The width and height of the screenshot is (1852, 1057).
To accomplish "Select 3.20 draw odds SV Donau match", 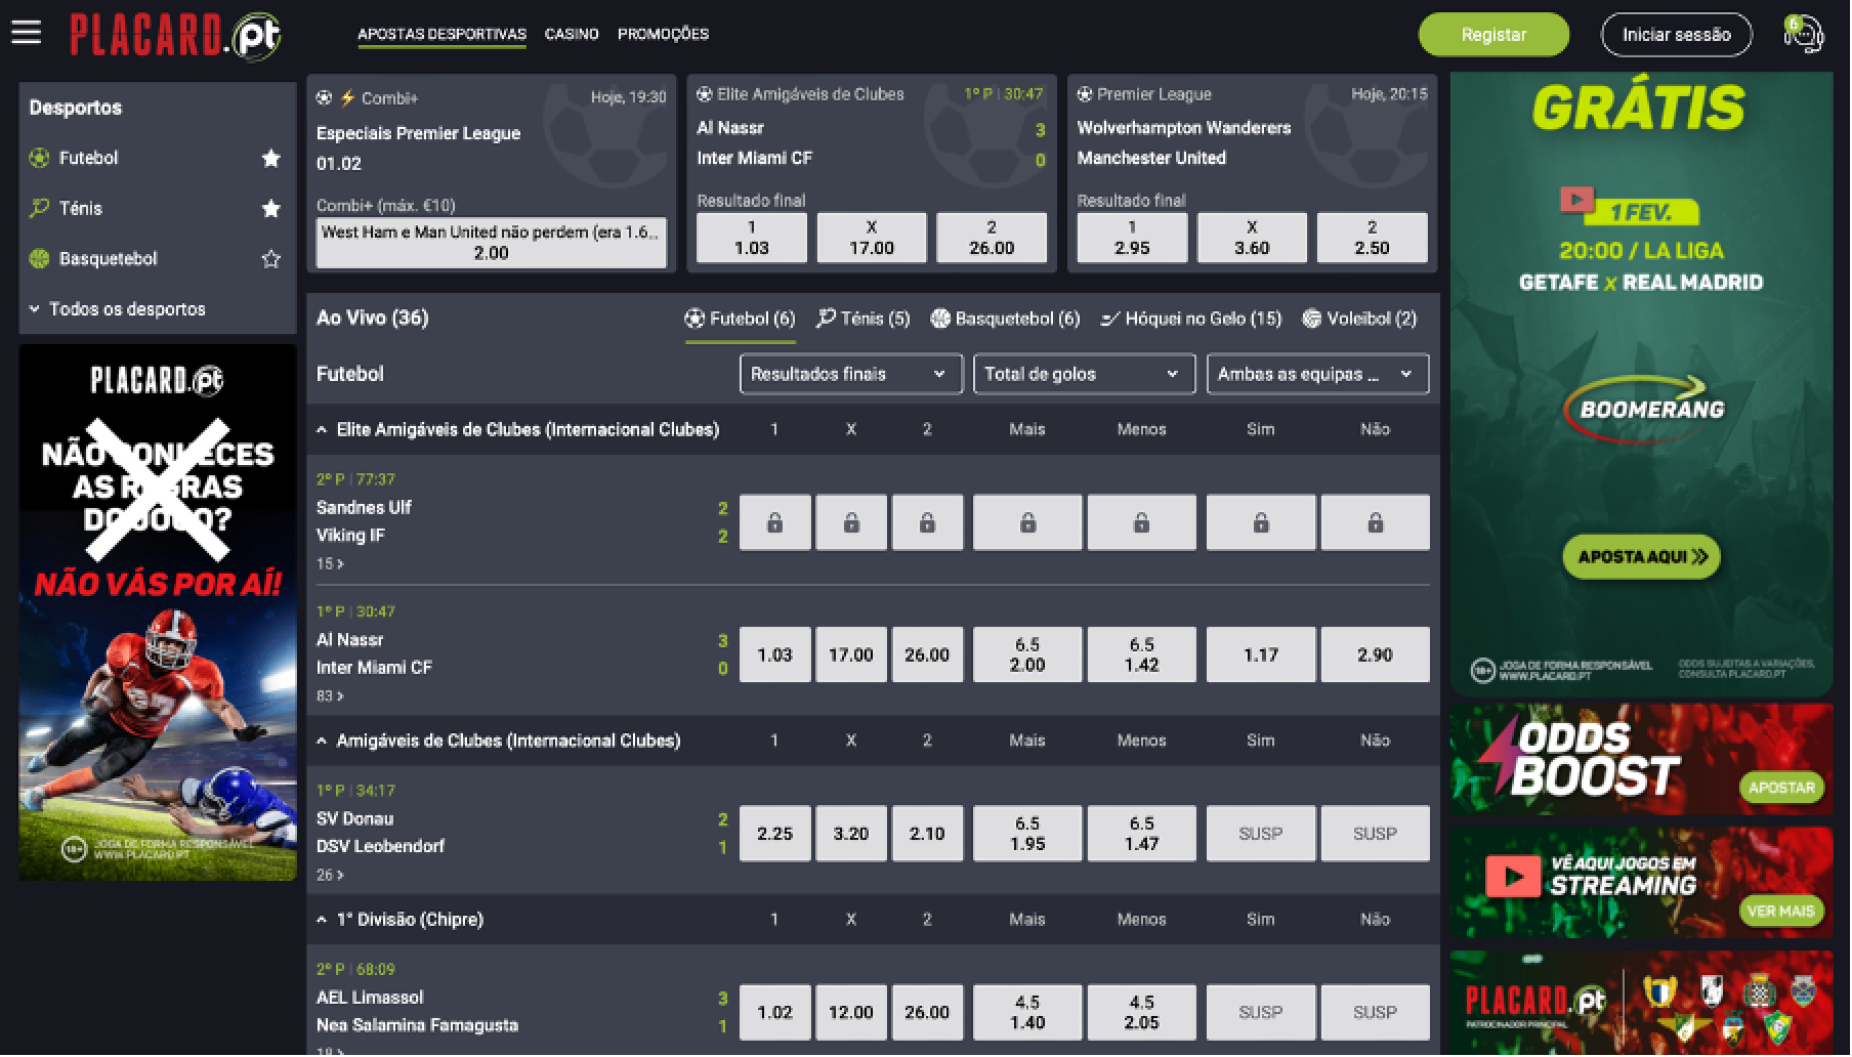I will click(x=852, y=834).
